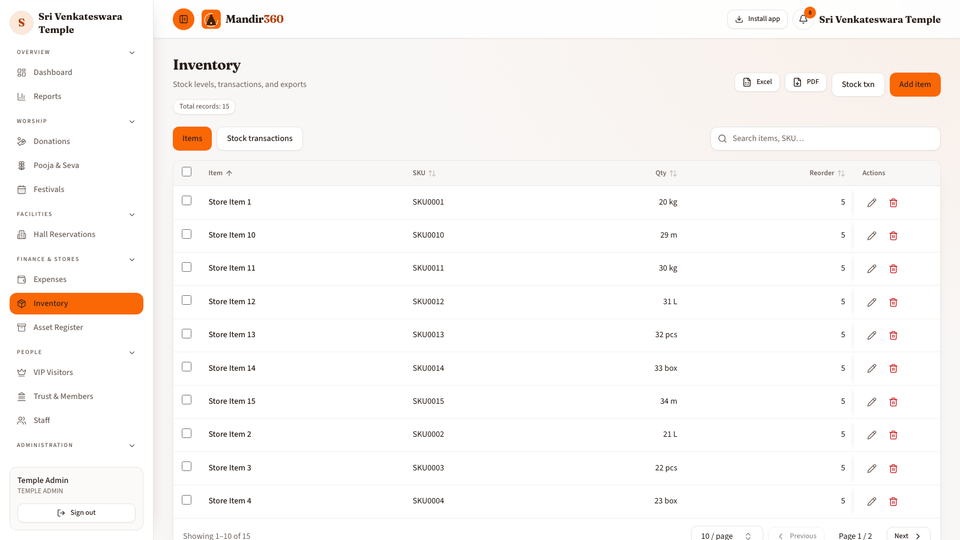960x540 pixels.
Task: Check the box for Store Item 2
Action: coord(187,433)
